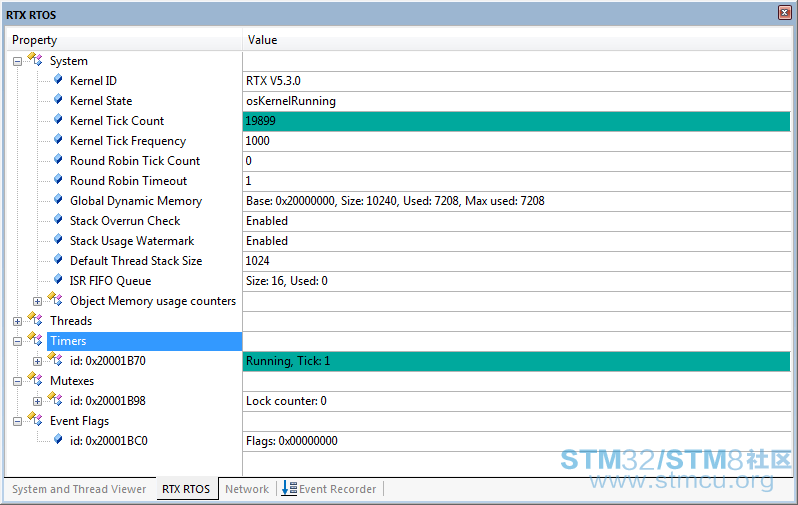Select the ISR FIFO Queue label
Image resolution: width=798 pixels, height=505 pixels.
110,281
